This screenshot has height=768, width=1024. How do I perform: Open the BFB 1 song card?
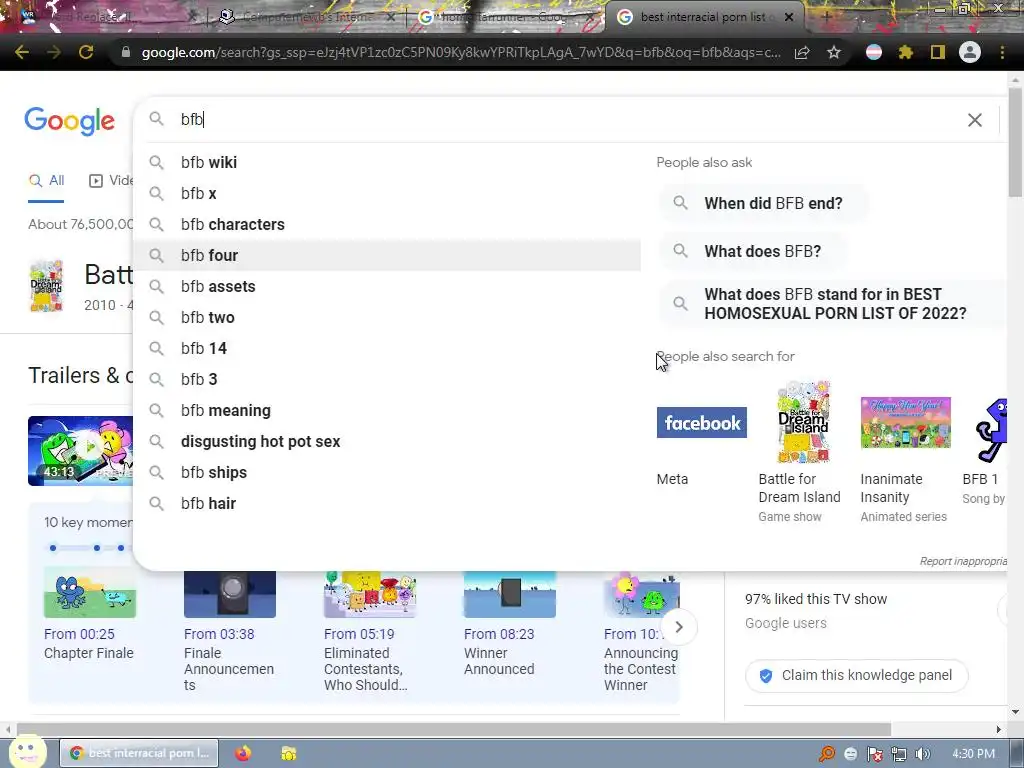click(x=986, y=451)
